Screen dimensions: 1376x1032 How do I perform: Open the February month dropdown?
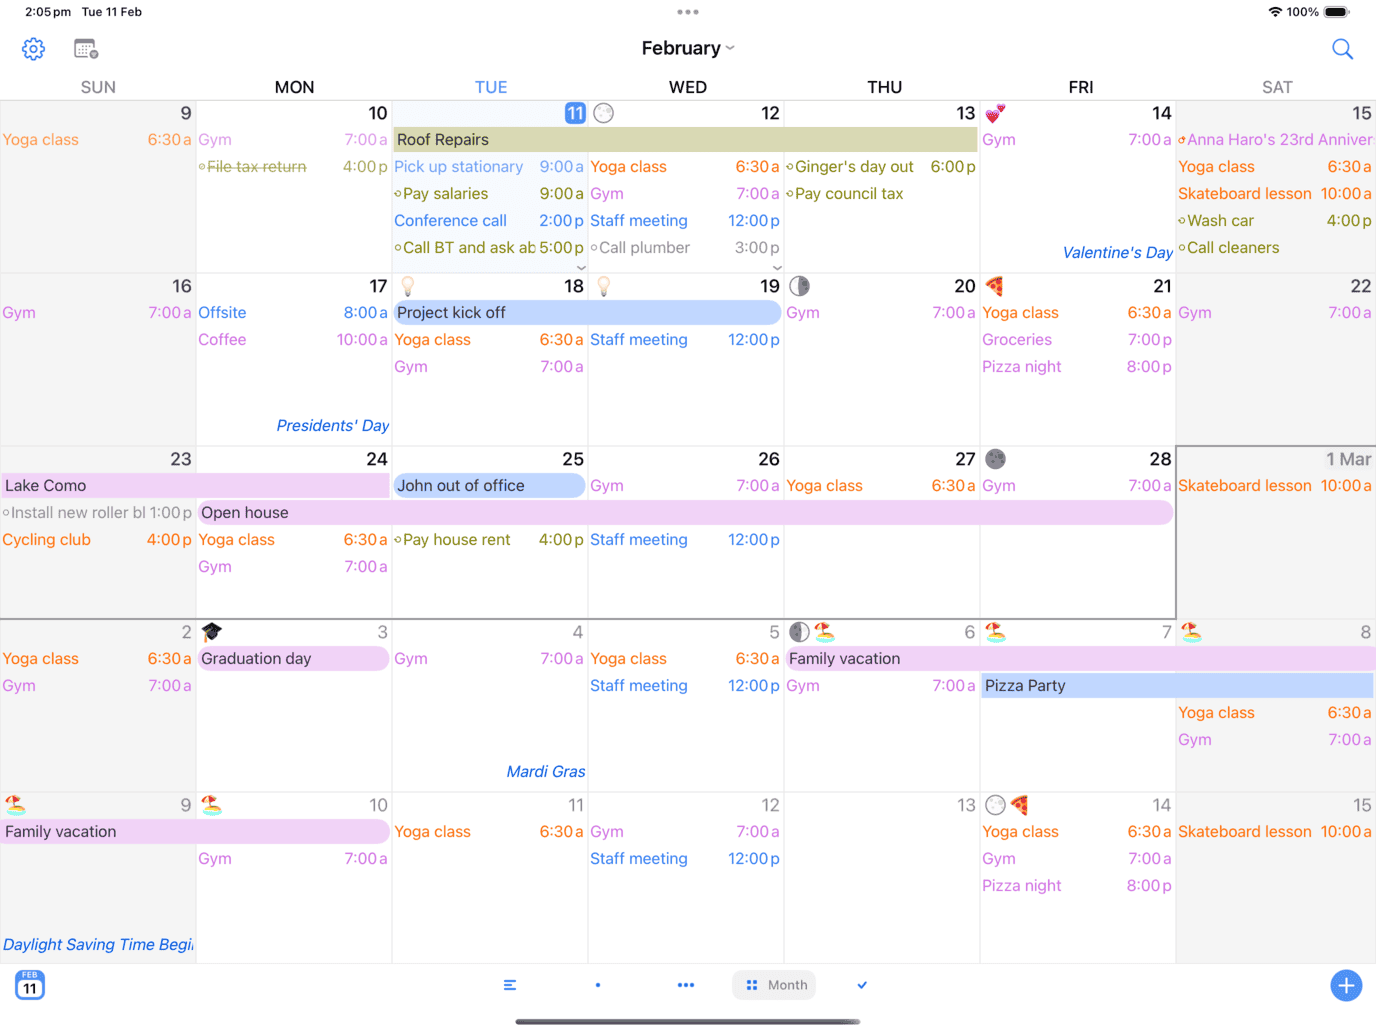pyautogui.click(x=688, y=48)
